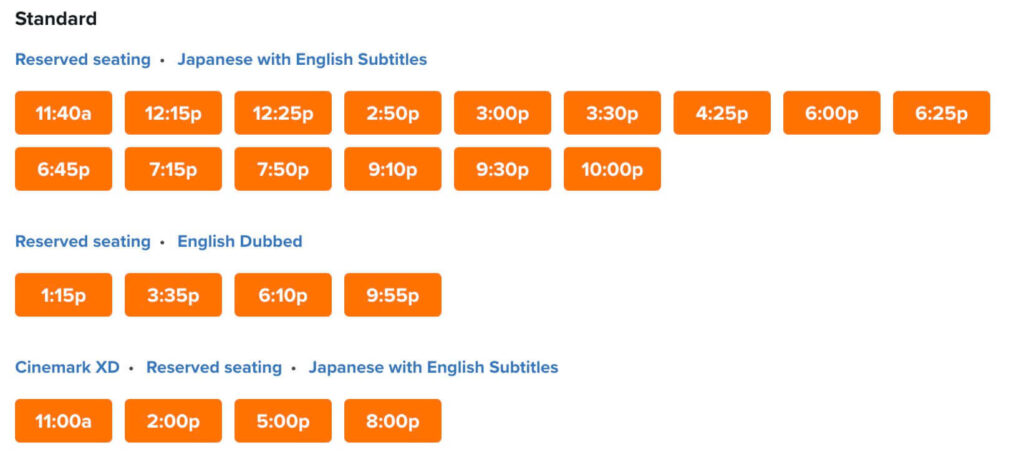Viewport: 1024px width, 465px height.
Task: Select the 6:45p evening showtime
Action: [x=63, y=169]
